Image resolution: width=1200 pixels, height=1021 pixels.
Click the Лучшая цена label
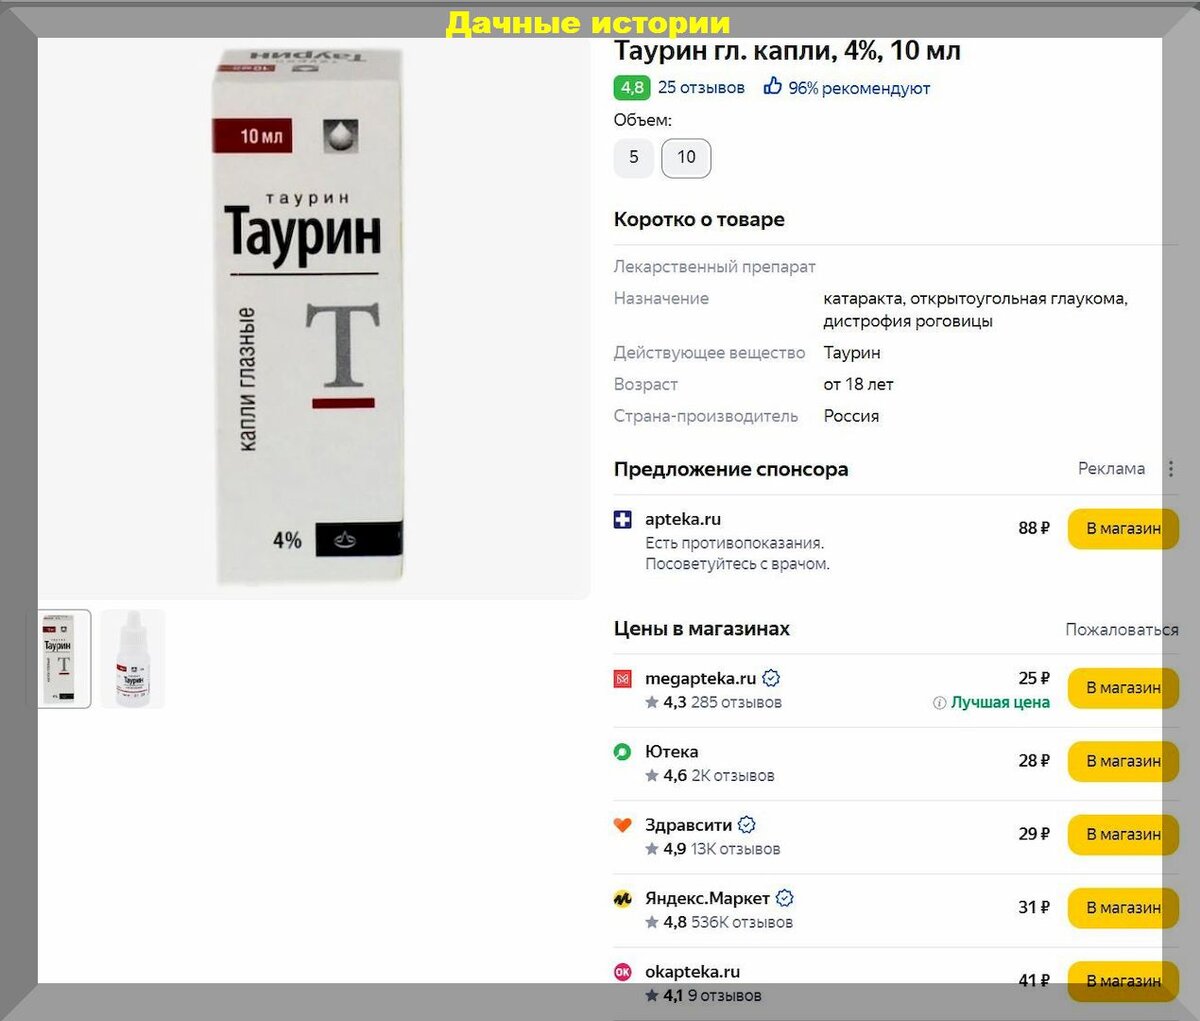click(1000, 703)
